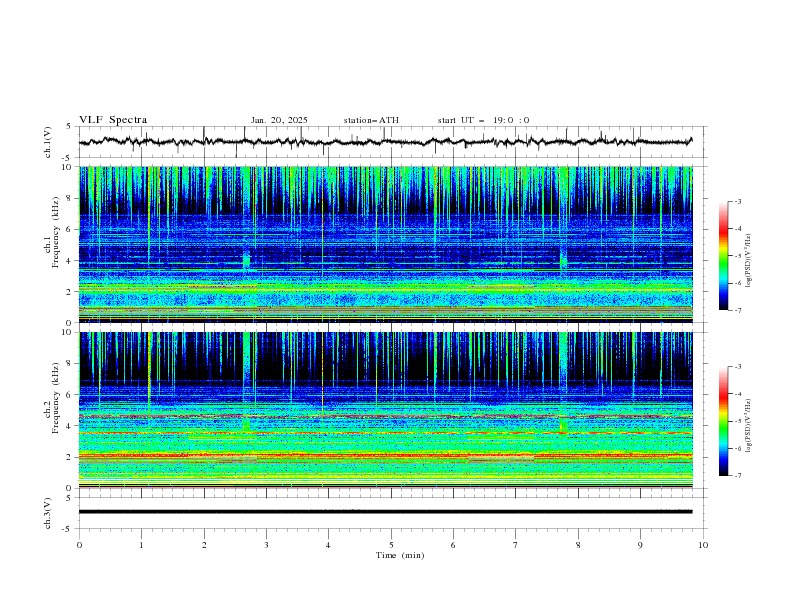The image size is (792, 612).
Task: Click the time axis tick label "3"
Action: 266,545
